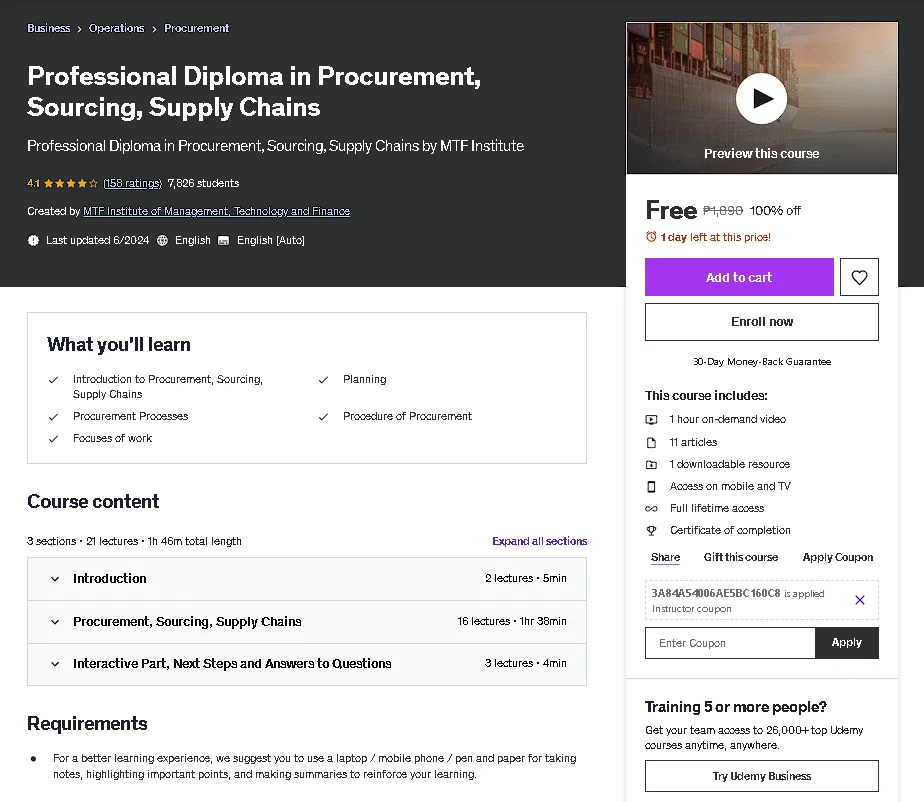Click the '2 lectures • 5min' label
The height and width of the screenshot is (802, 924).
526,579
